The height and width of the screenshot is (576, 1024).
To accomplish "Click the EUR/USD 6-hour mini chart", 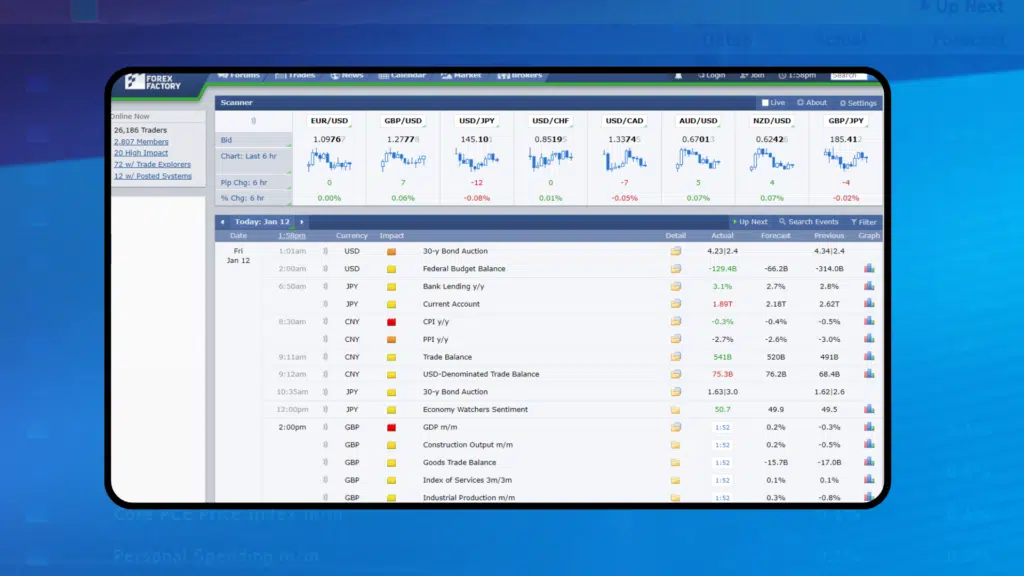I will coord(329,160).
